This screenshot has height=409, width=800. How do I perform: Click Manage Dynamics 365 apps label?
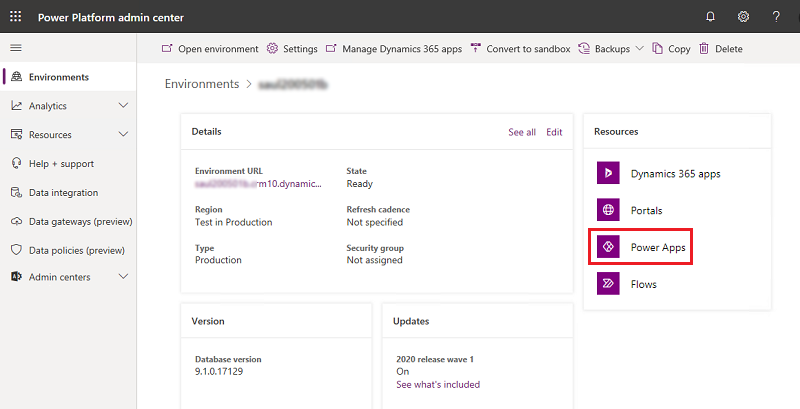tap(402, 49)
